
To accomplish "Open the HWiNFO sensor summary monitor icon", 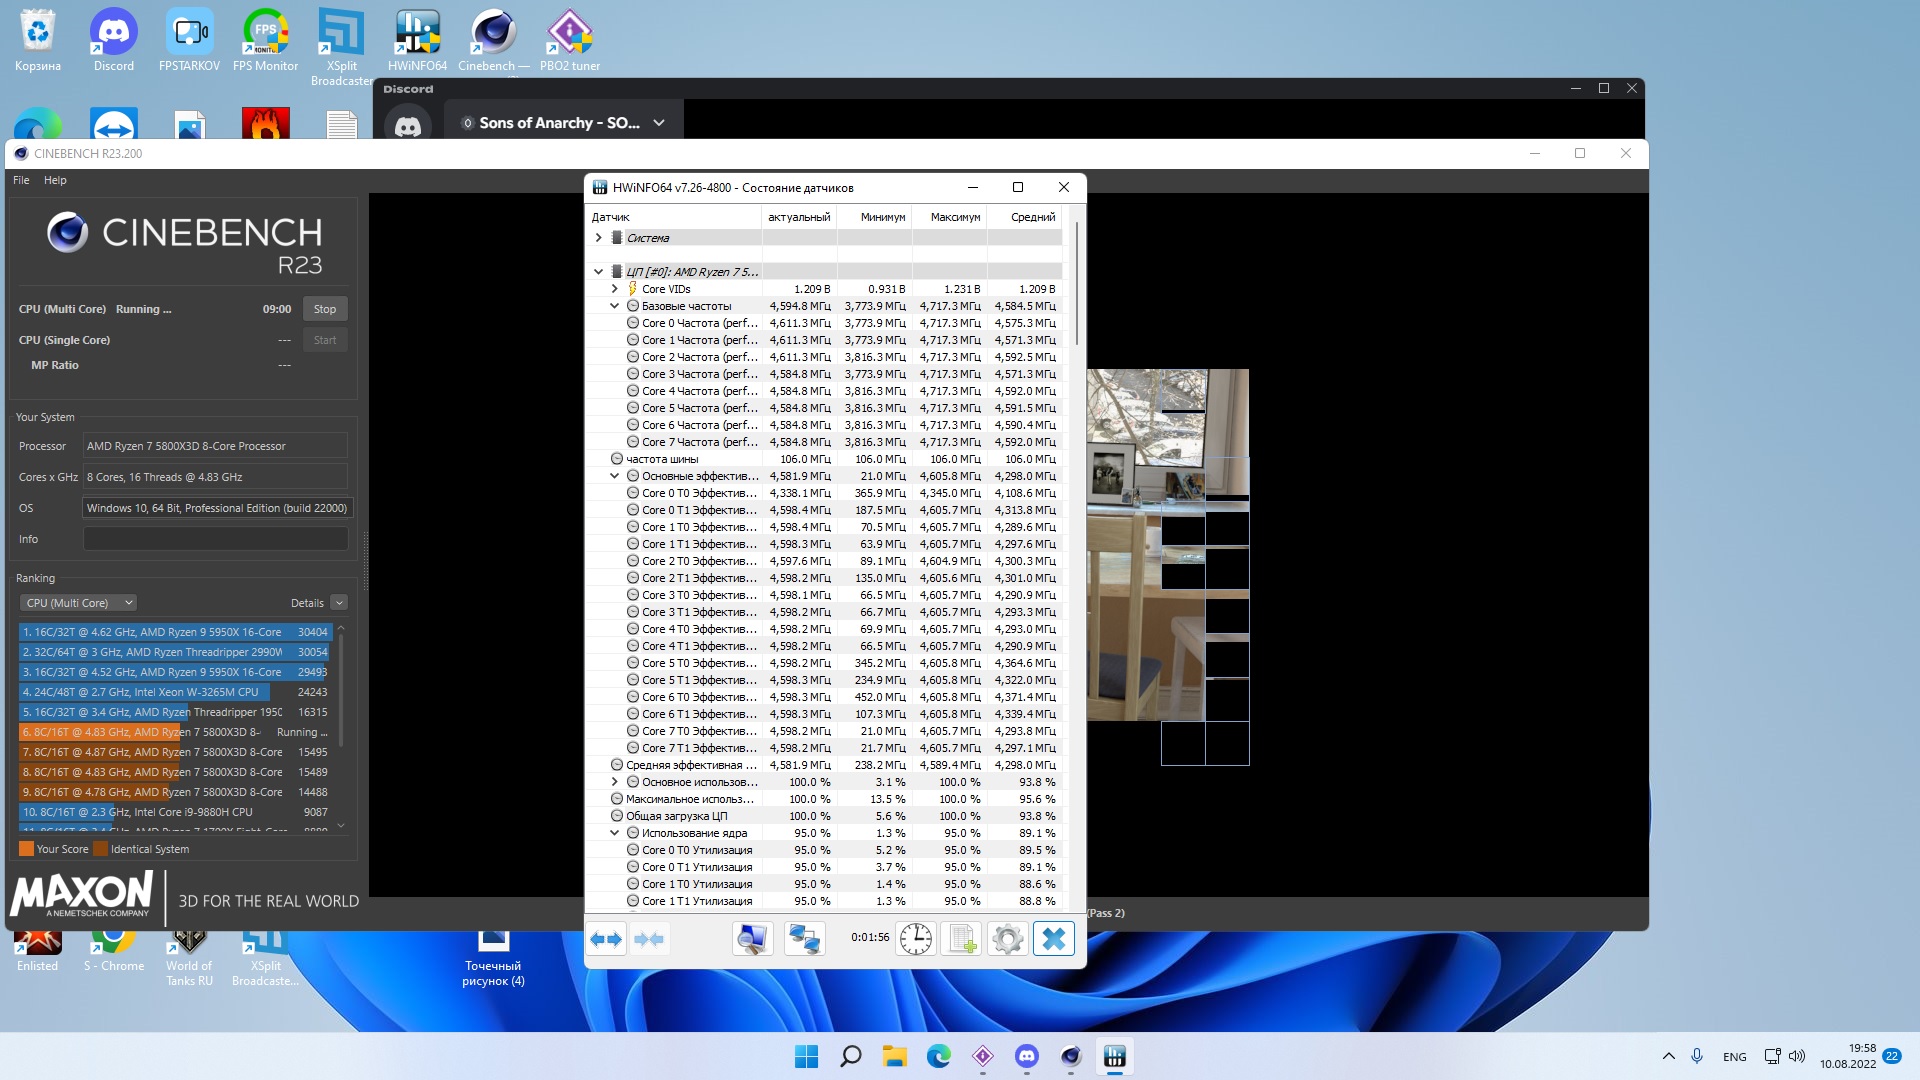I will (752, 939).
